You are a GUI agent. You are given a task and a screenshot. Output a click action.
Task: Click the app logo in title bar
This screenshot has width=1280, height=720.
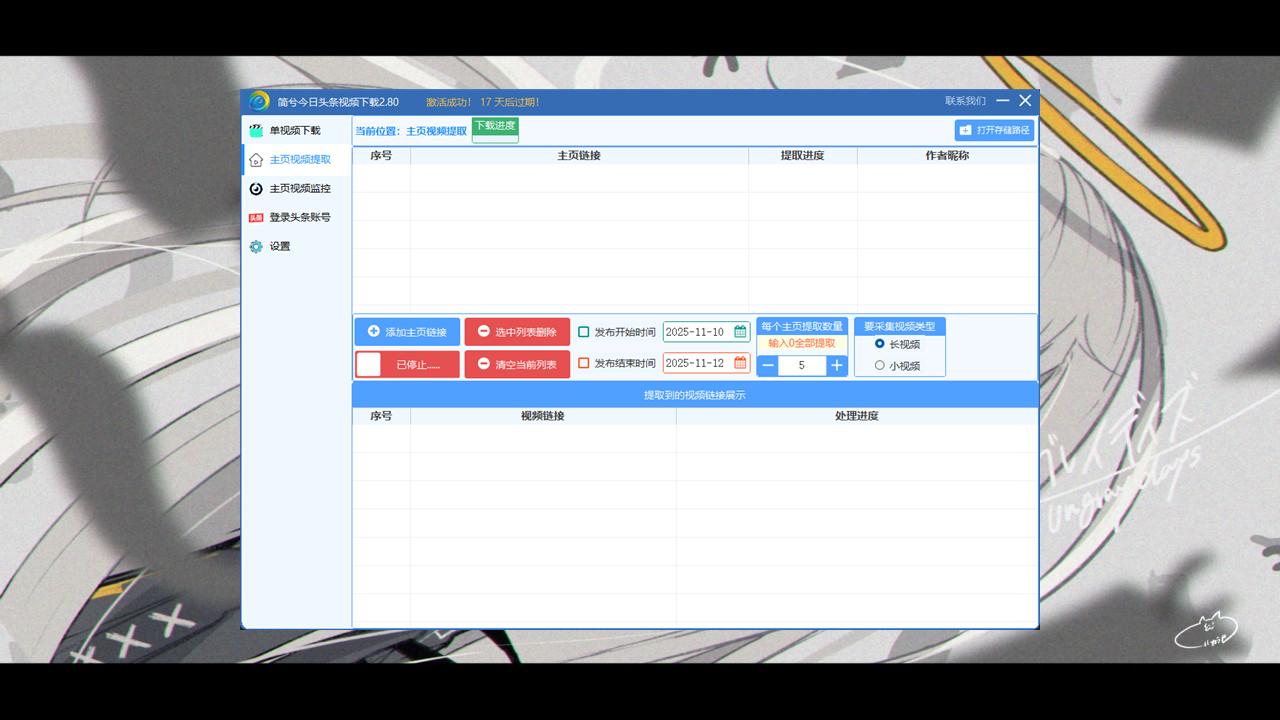pos(259,102)
